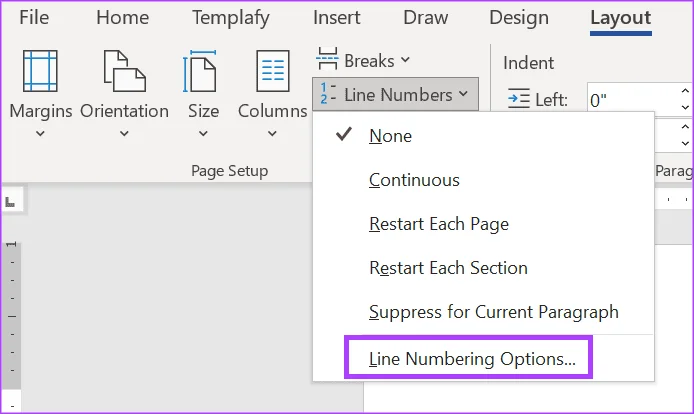
Task: Click the Line Numbers 1-2 icon
Action: 328,93
